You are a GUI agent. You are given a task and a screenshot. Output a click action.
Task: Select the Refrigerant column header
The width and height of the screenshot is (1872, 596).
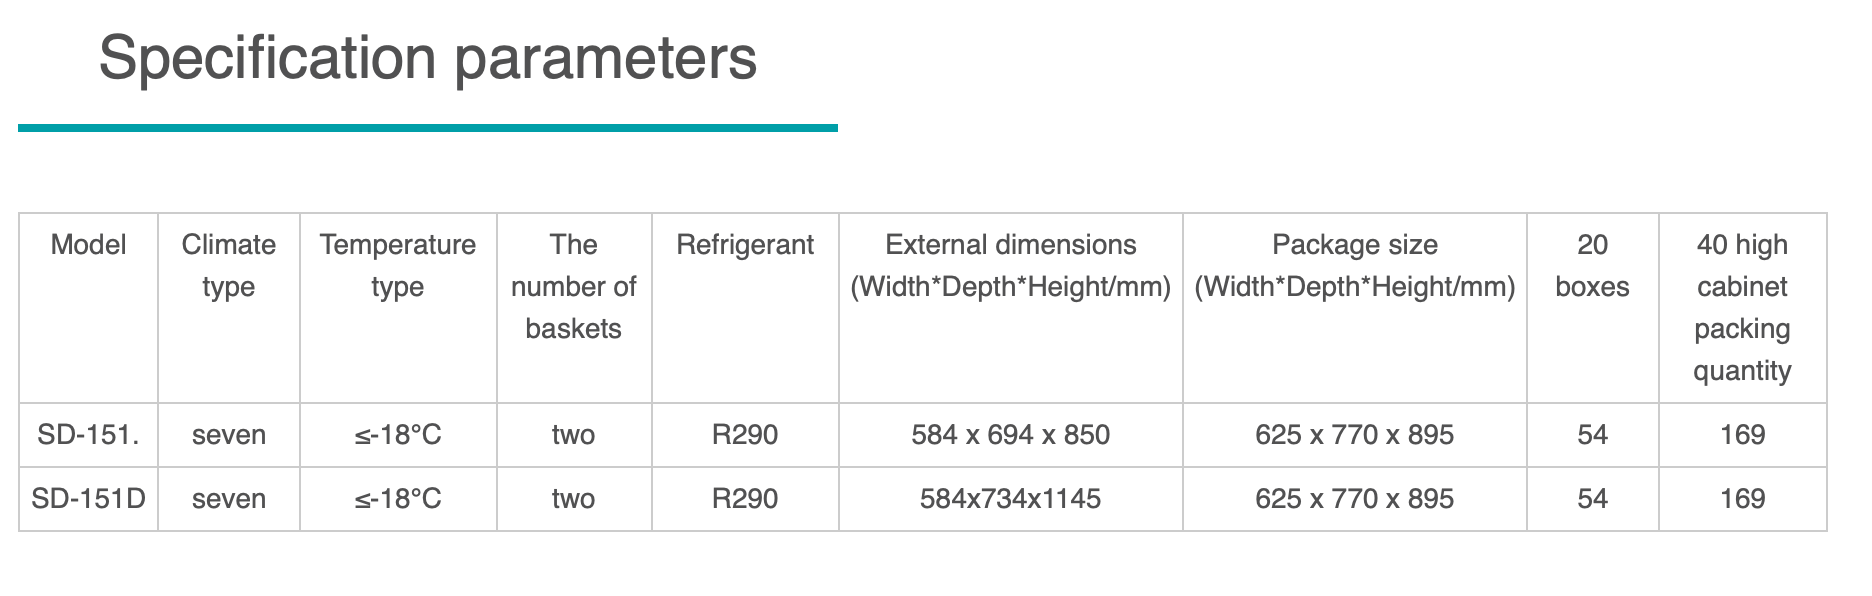(x=745, y=245)
